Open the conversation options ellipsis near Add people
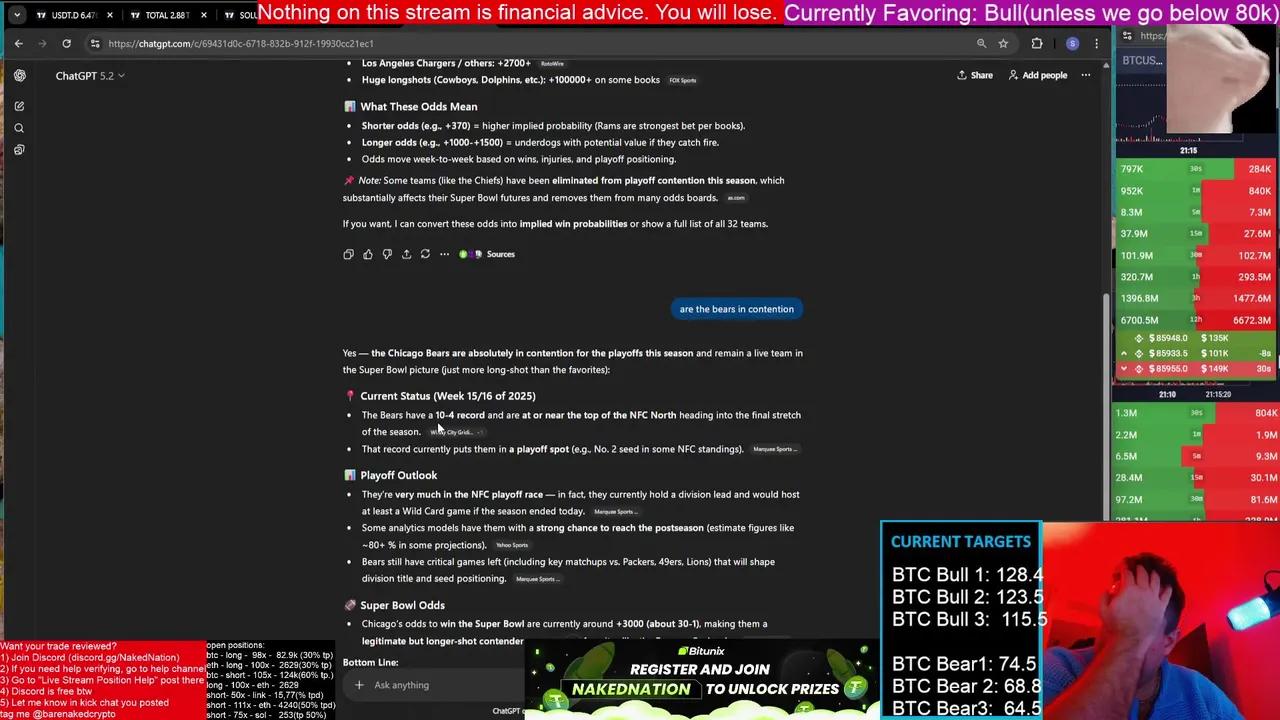This screenshot has height=720, width=1280. (x=1085, y=75)
